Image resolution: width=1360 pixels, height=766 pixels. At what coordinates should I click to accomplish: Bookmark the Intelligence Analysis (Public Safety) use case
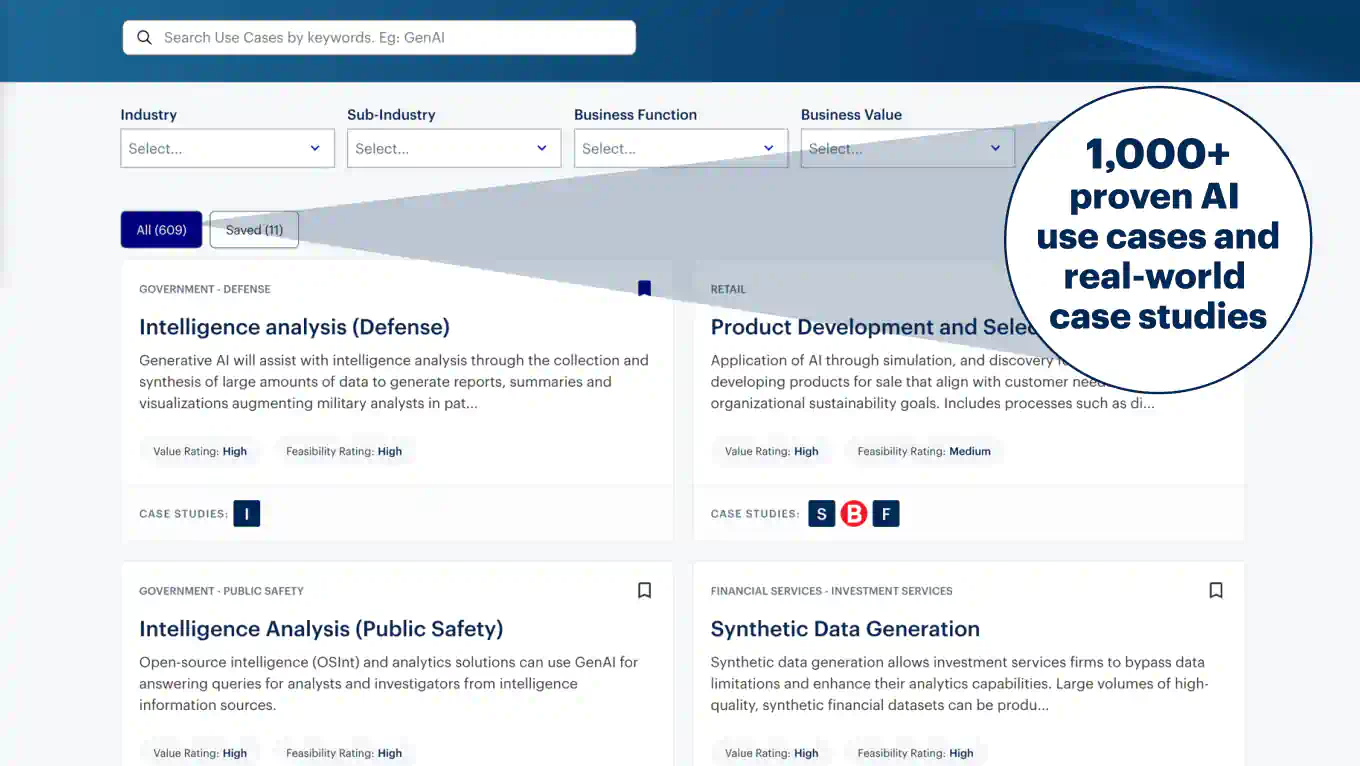click(644, 590)
